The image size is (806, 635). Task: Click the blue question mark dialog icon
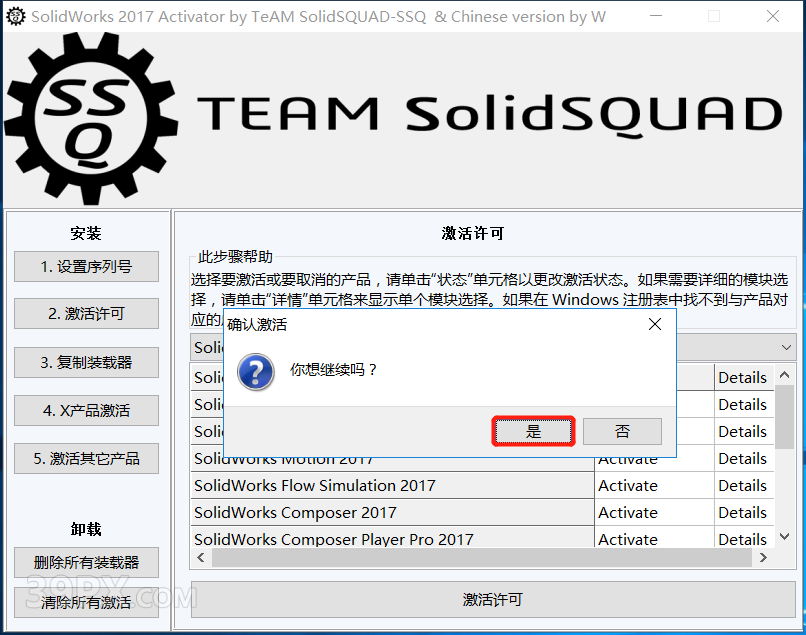pyautogui.click(x=255, y=371)
